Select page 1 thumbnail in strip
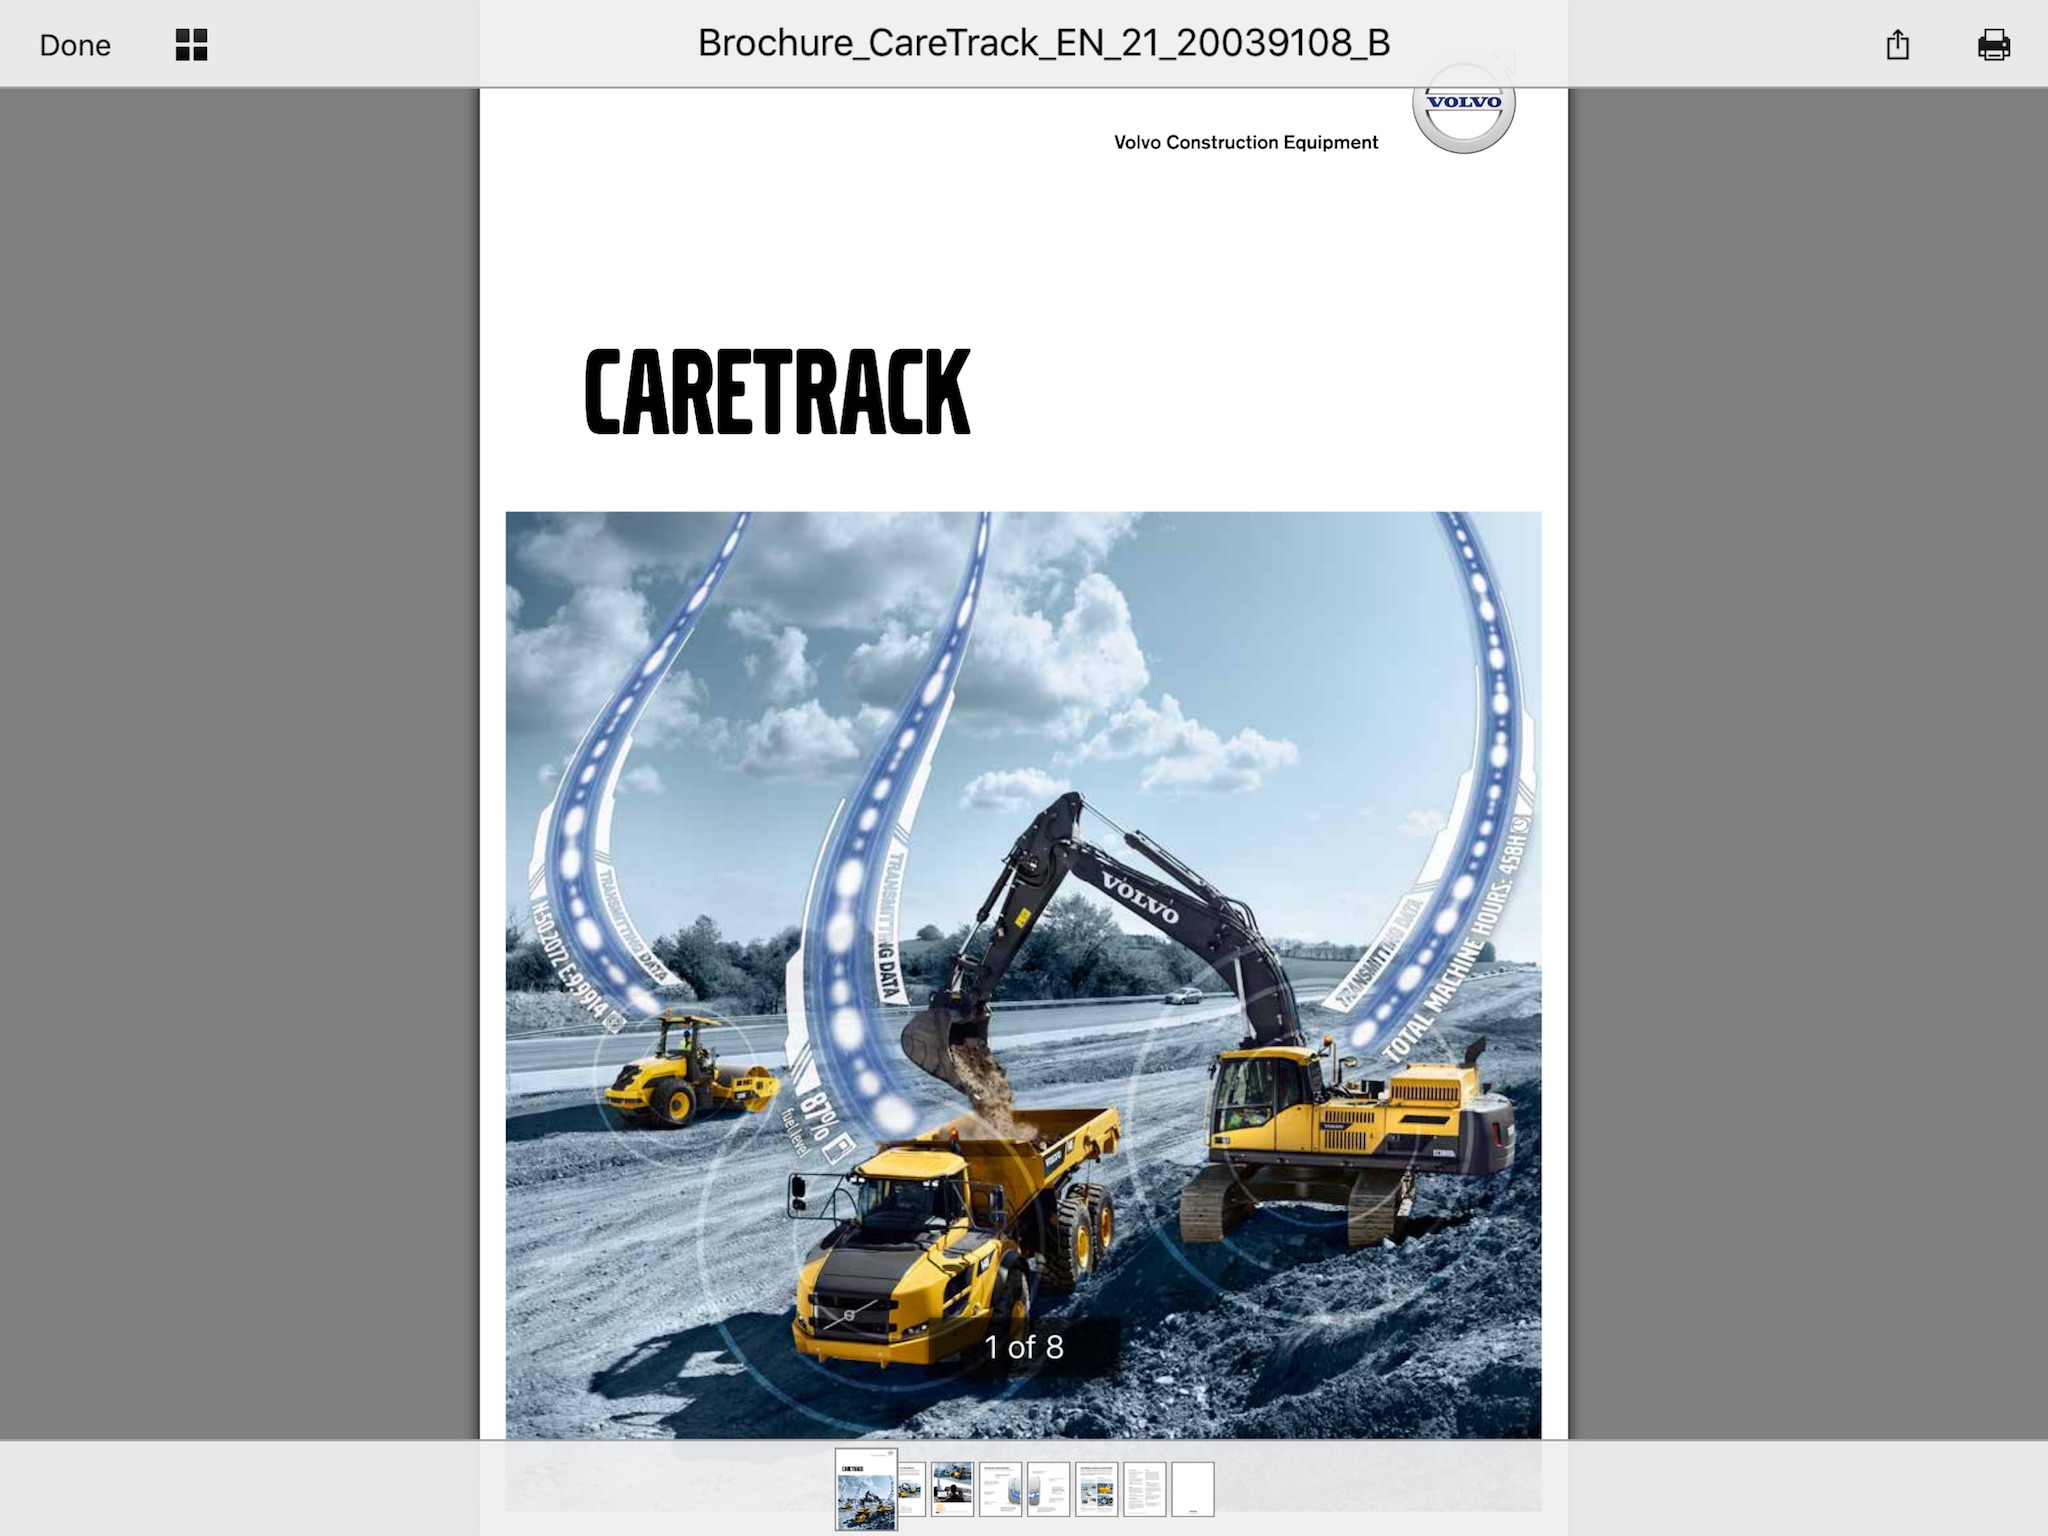Viewport: 2048px width, 1536px height. click(x=866, y=1489)
